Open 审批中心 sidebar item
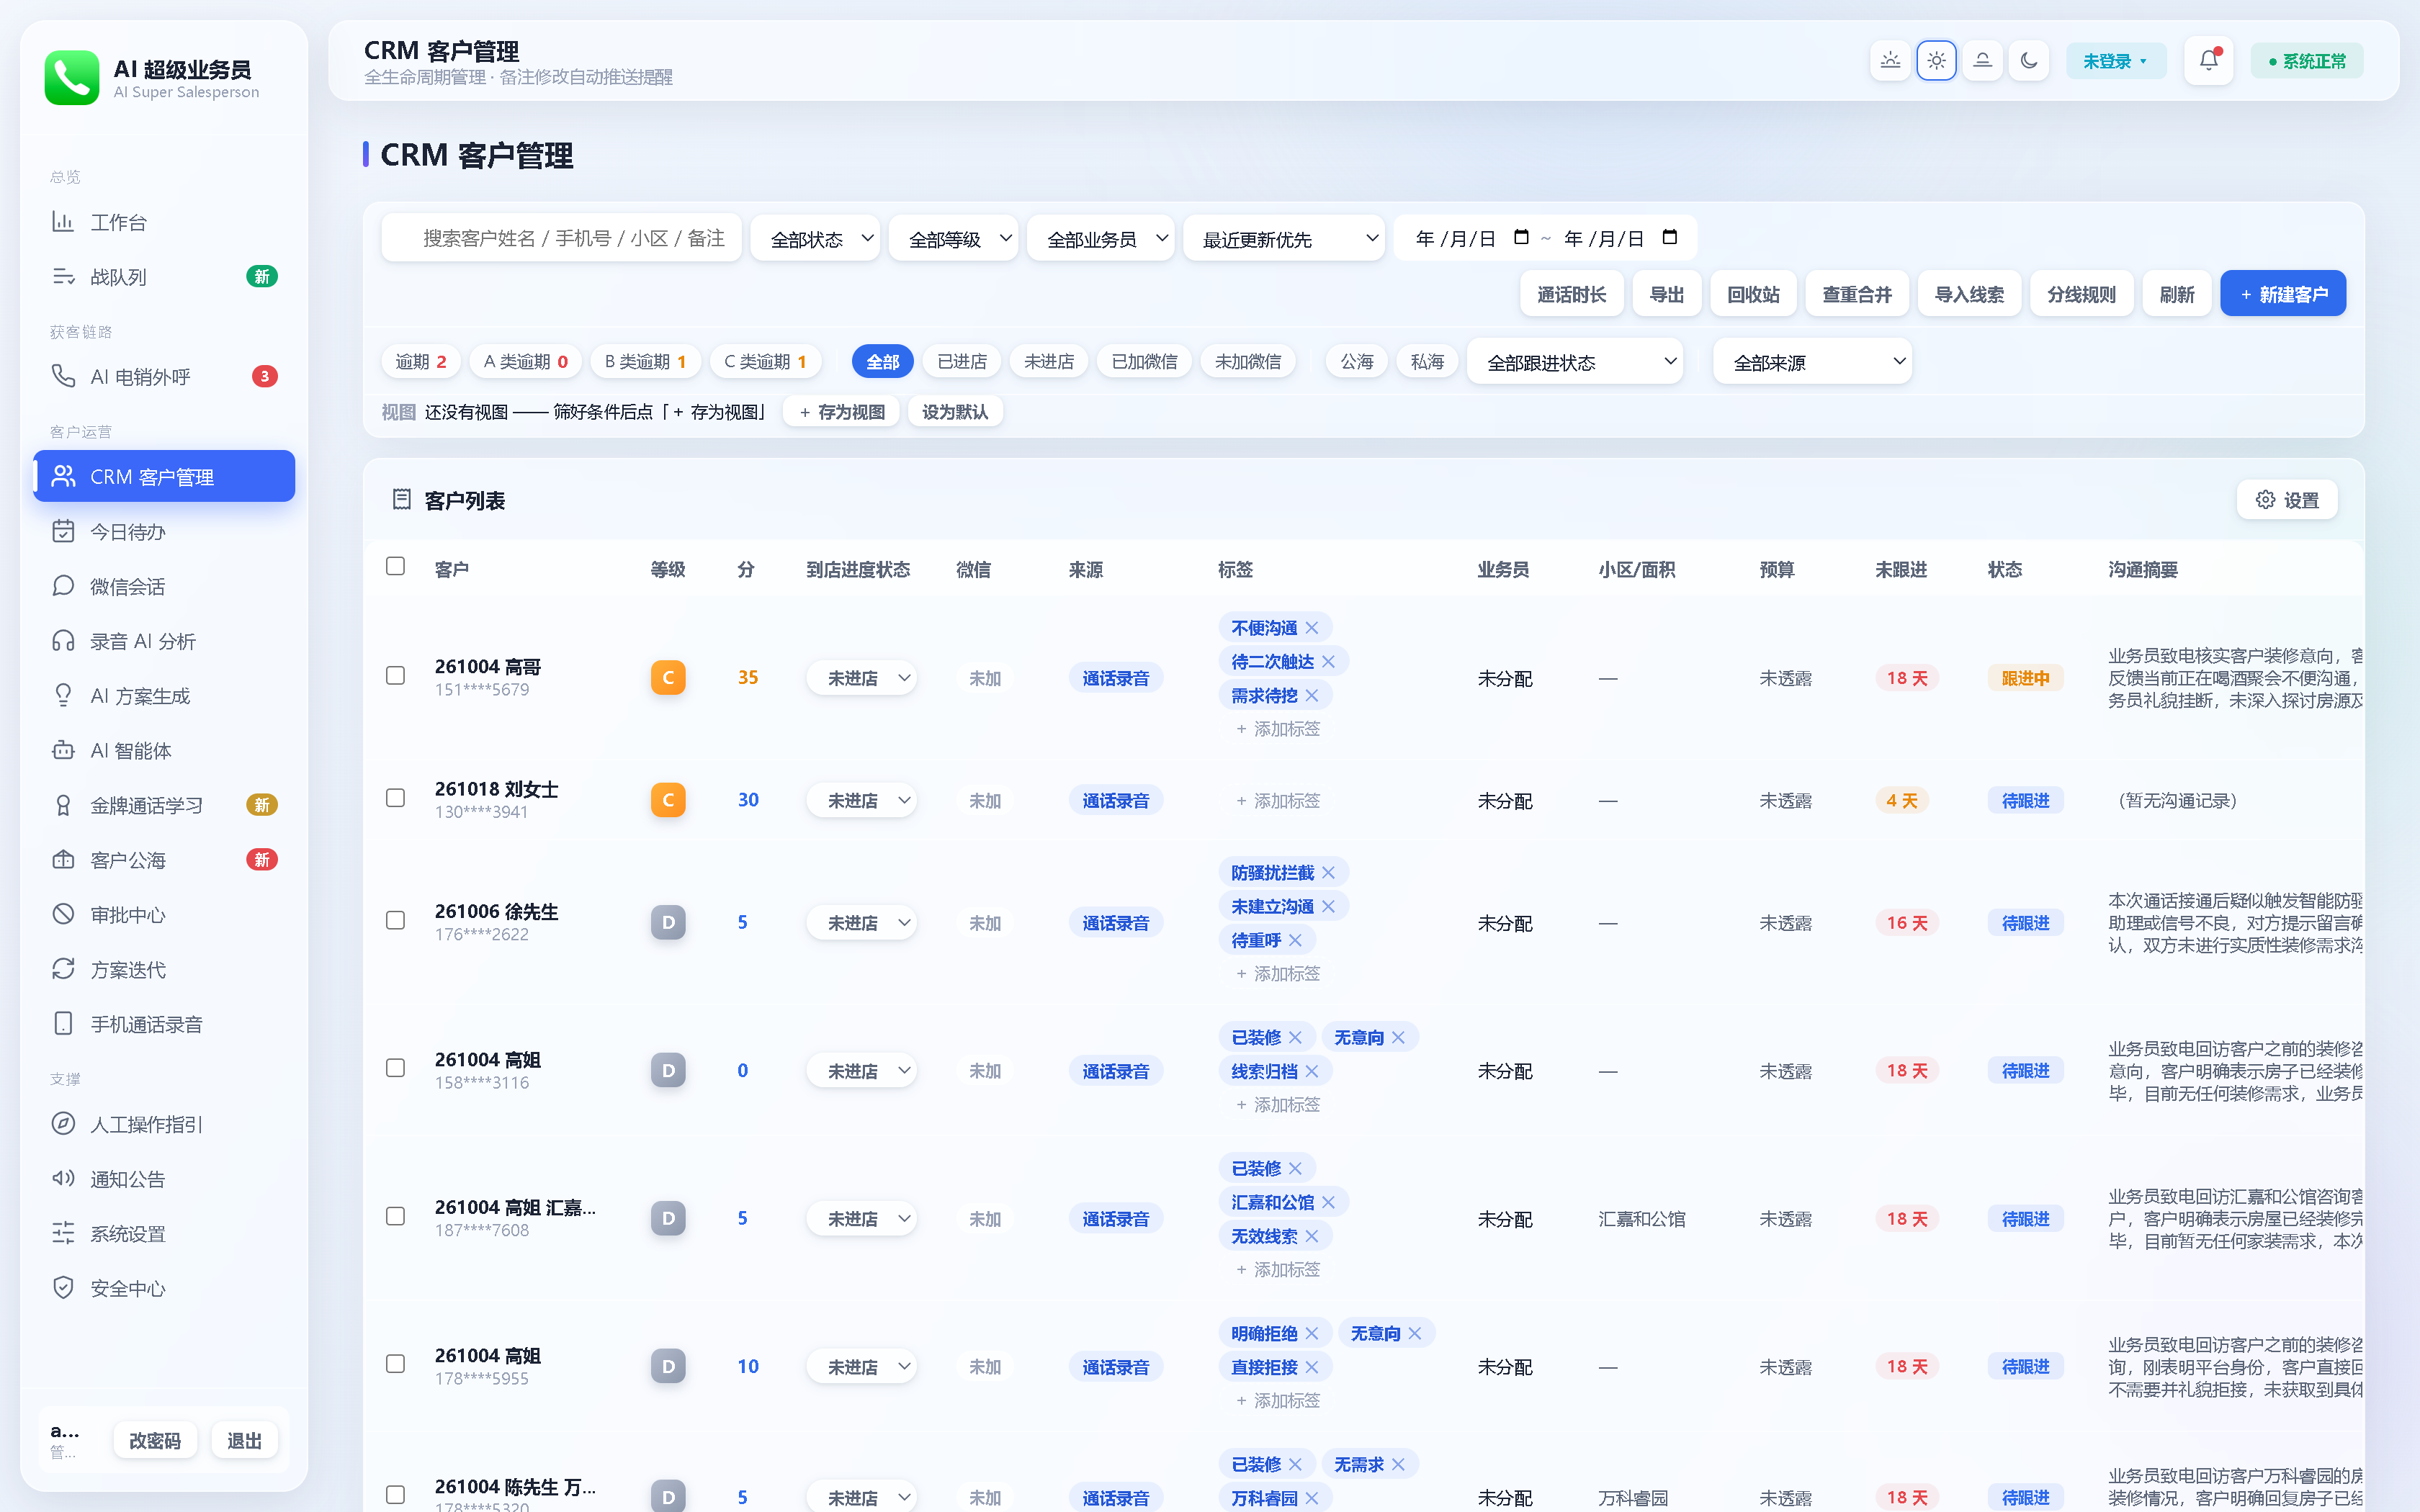This screenshot has height=1512, width=2420. pyautogui.click(x=164, y=915)
